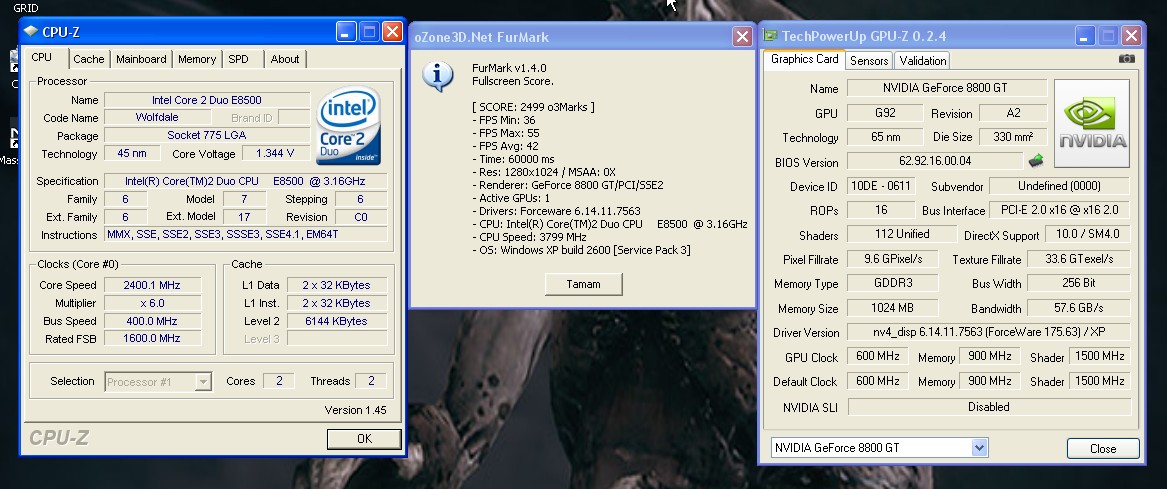Image resolution: width=1167 pixels, height=489 pixels.
Task: Click the GRID desktop shortcut label
Action: [x=26, y=8]
